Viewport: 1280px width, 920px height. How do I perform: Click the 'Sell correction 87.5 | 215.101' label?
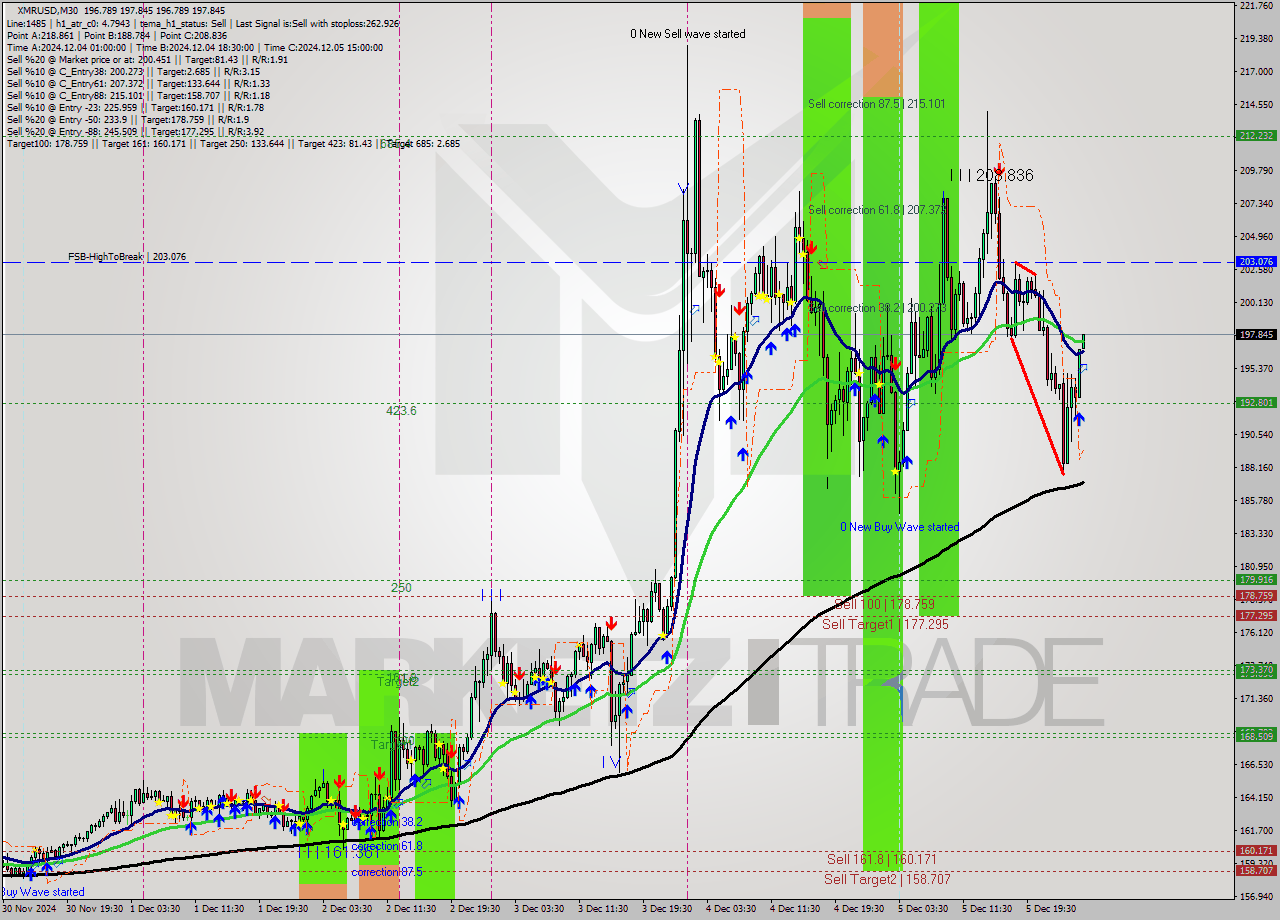point(877,103)
